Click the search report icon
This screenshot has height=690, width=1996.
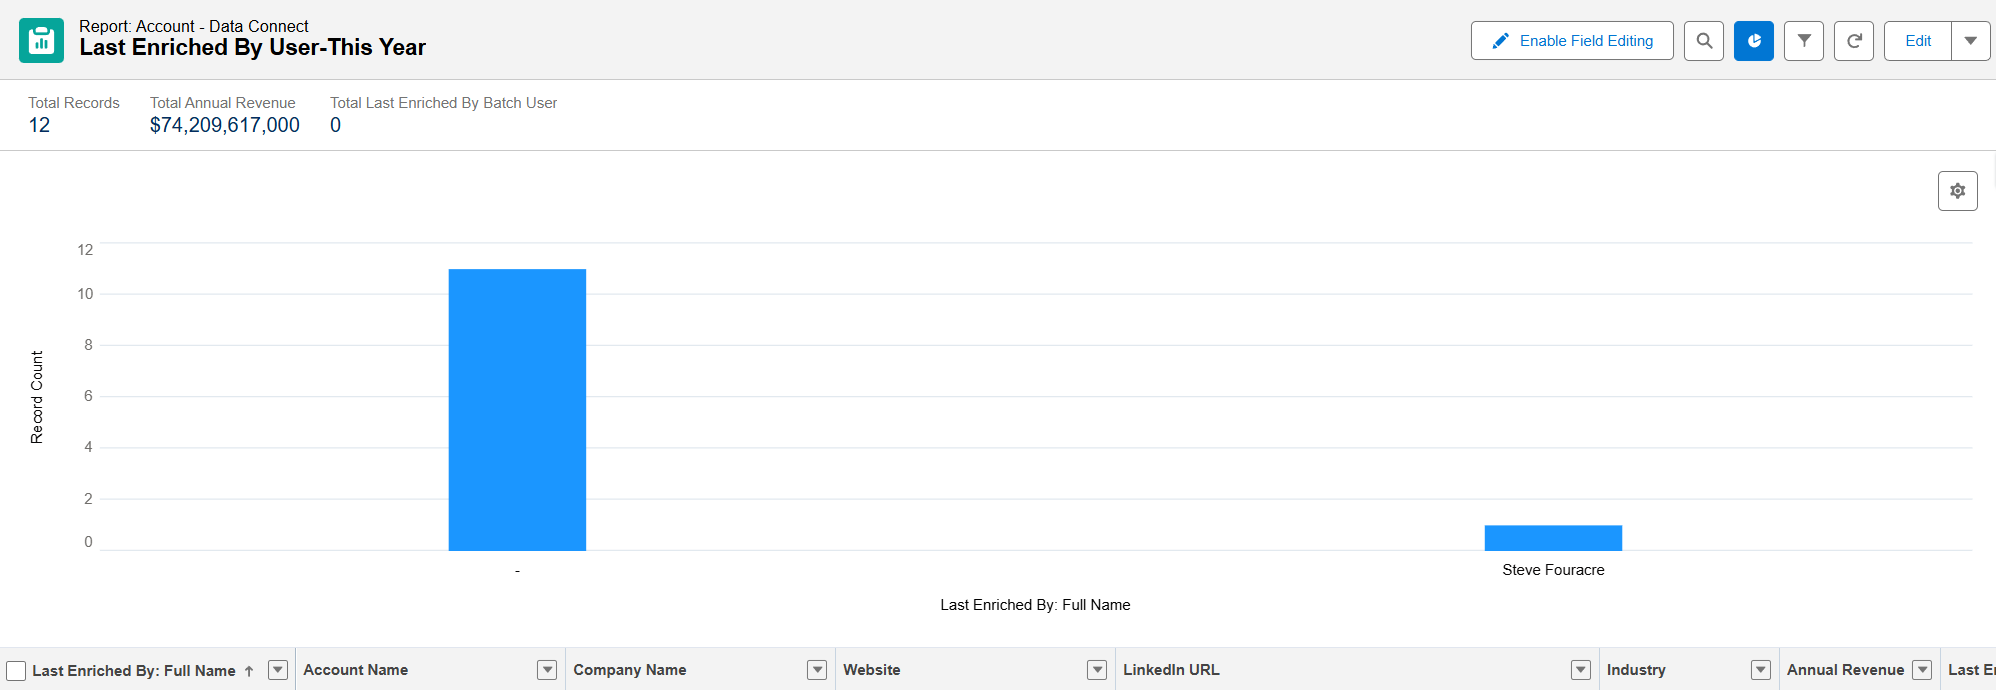(x=1703, y=41)
